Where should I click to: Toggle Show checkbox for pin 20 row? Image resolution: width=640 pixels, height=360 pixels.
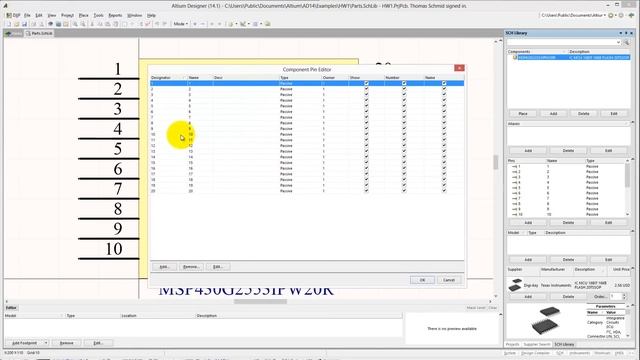click(x=366, y=191)
